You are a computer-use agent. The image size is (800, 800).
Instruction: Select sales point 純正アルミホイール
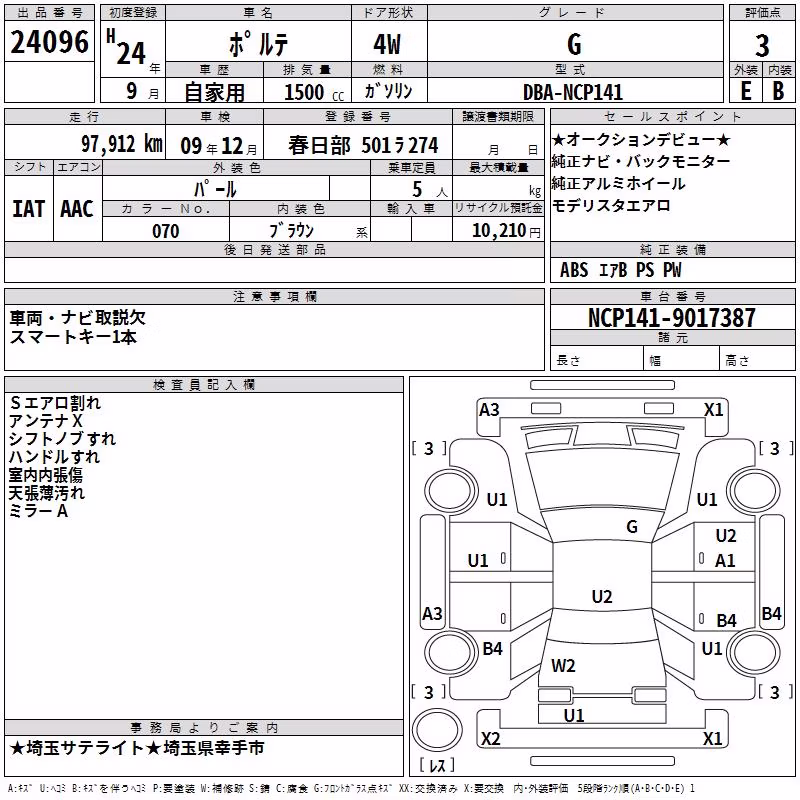618,183
